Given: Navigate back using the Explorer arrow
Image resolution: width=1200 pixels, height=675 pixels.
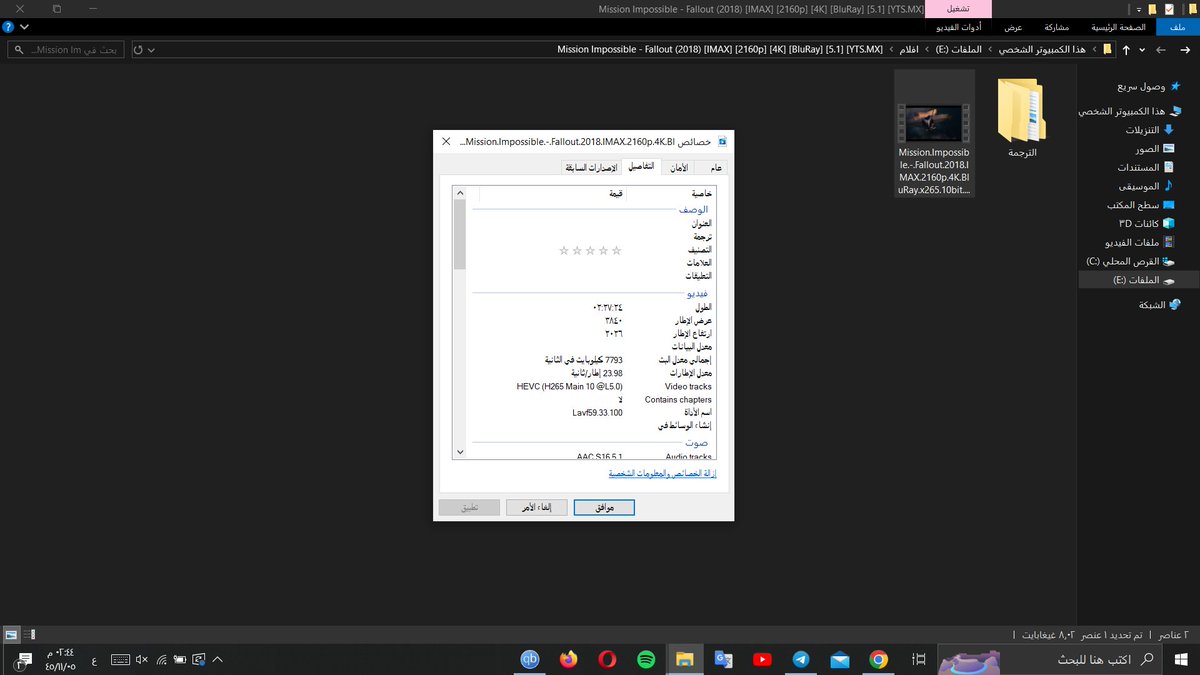Looking at the screenshot, I should [x=1183, y=49].
